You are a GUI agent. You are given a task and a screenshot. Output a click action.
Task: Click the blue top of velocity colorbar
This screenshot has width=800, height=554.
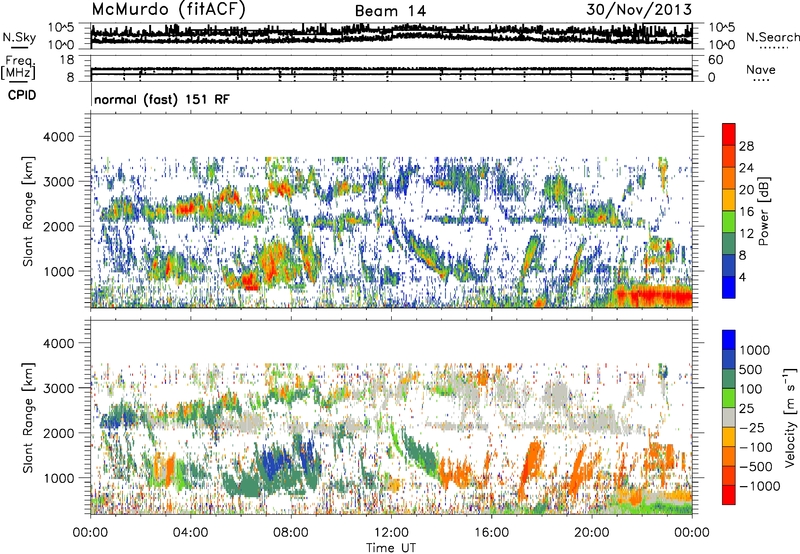[729, 340]
